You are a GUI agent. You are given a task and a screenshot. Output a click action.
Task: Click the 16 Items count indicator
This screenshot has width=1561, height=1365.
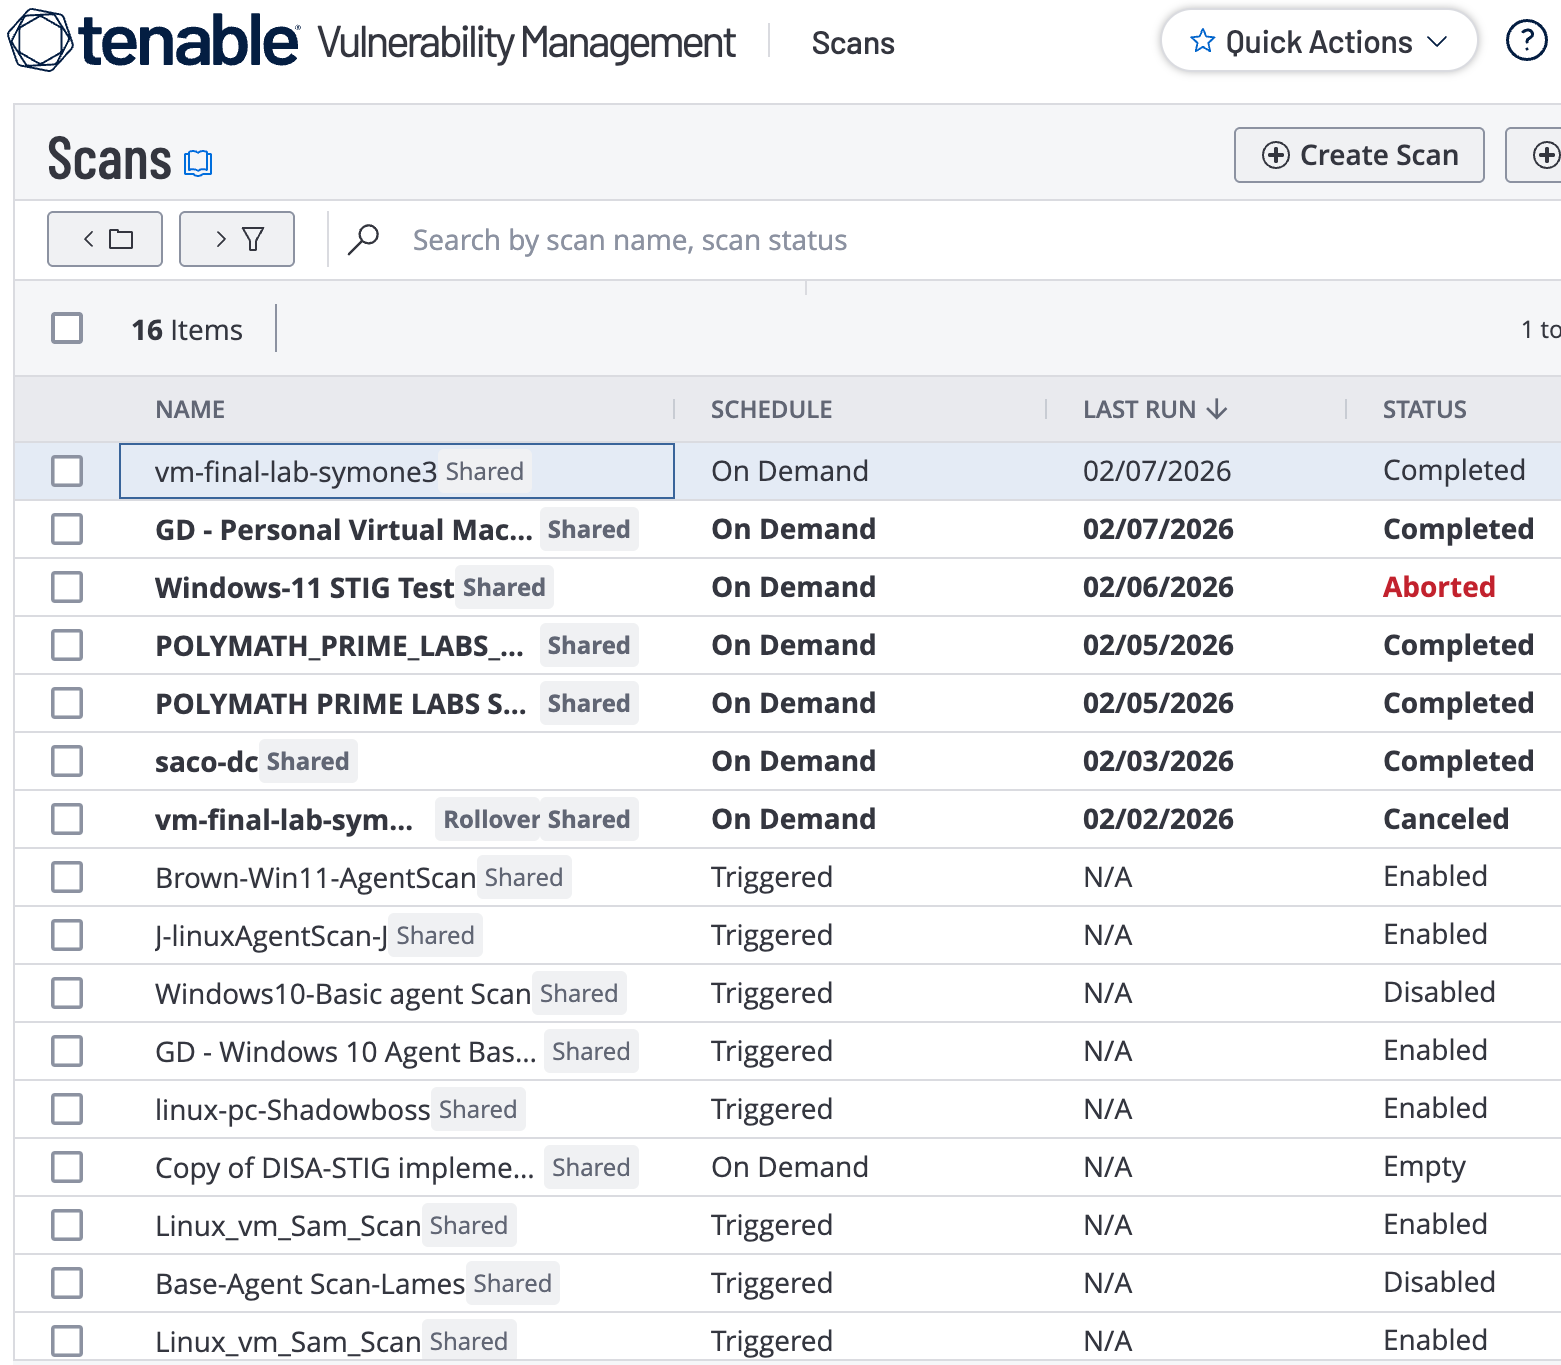pos(186,329)
